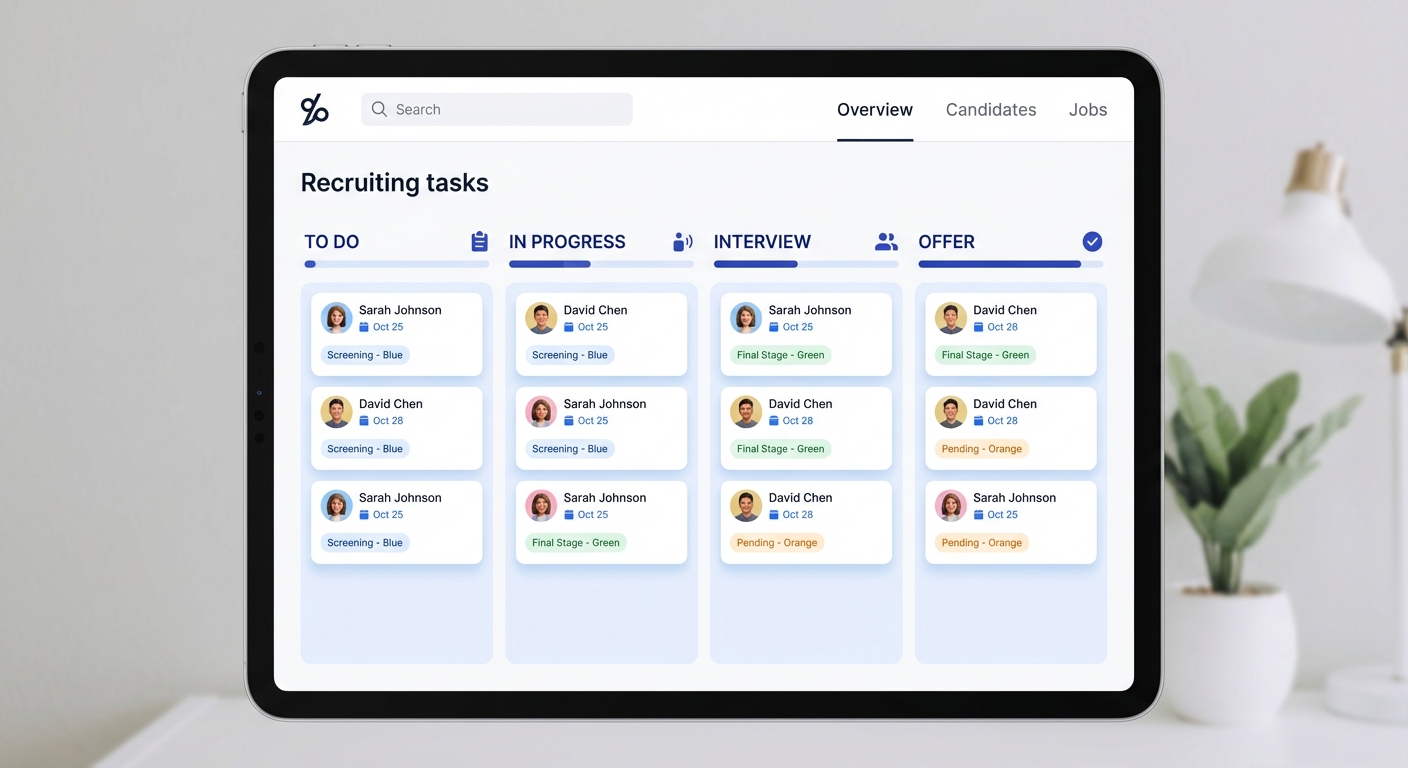Click the people icon beside INTERVIEW
The width and height of the screenshot is (1408, 768).
coord(886,242)
